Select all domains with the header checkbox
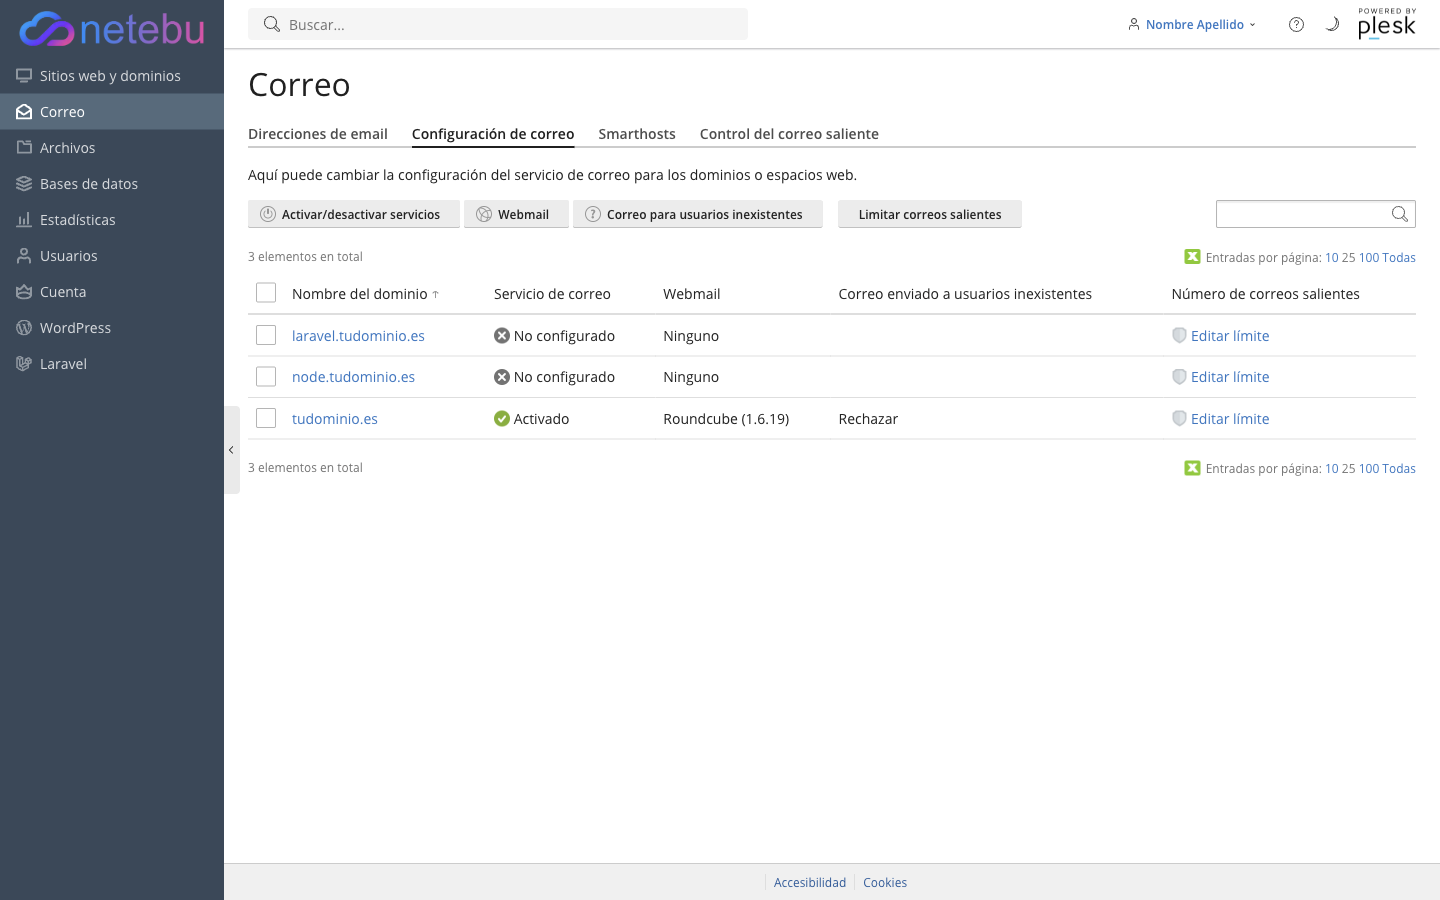 266,293
